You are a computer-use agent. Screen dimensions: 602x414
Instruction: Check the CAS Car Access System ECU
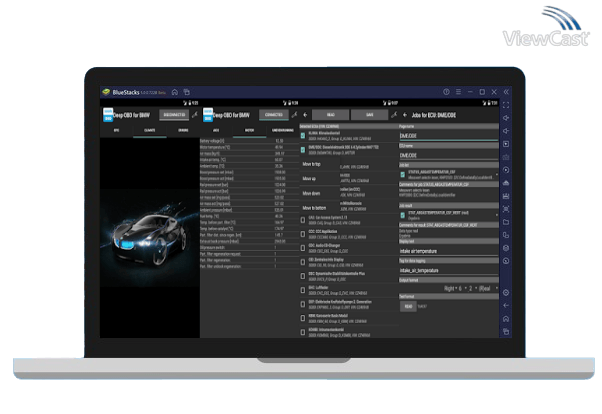point(303,220)
